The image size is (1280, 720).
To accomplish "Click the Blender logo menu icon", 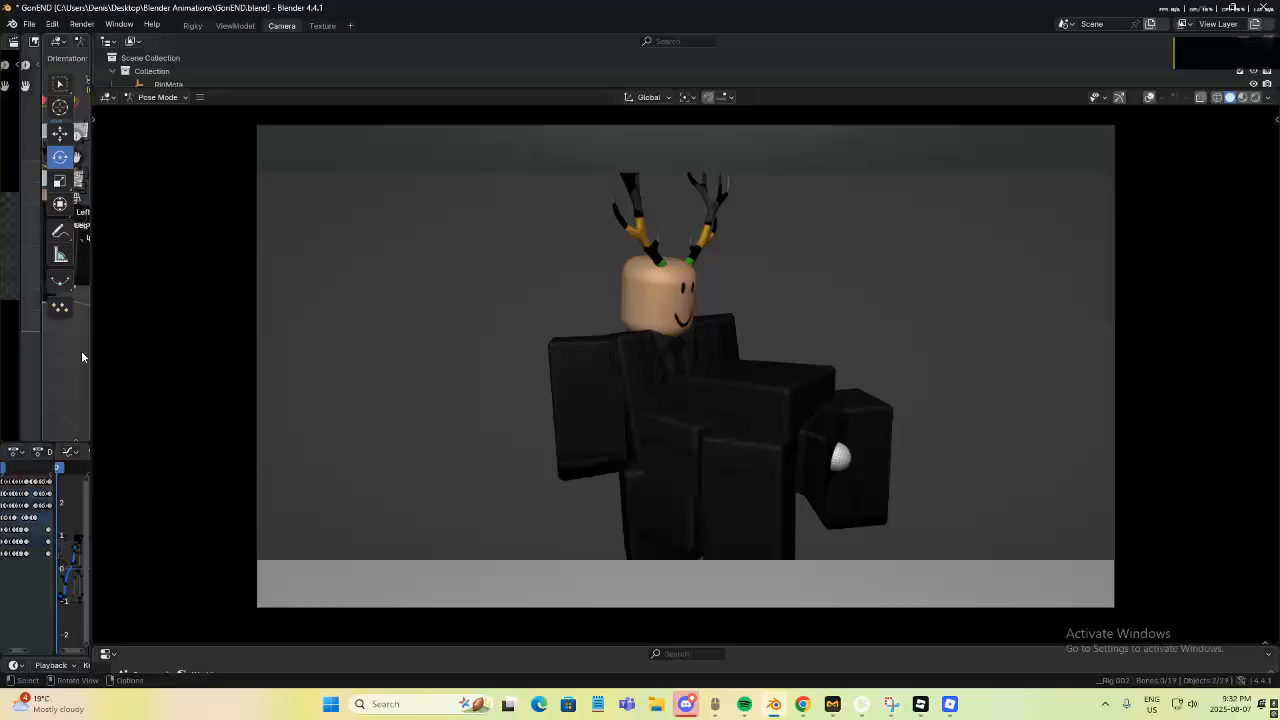I will click(12, 24).
